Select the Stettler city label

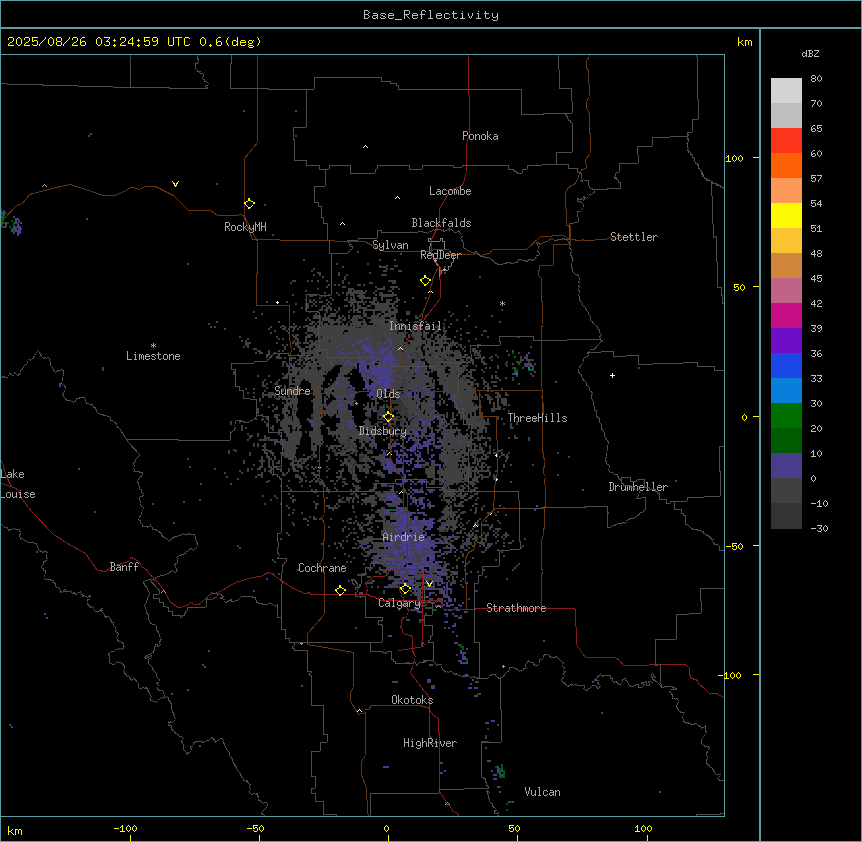point(634,237)
